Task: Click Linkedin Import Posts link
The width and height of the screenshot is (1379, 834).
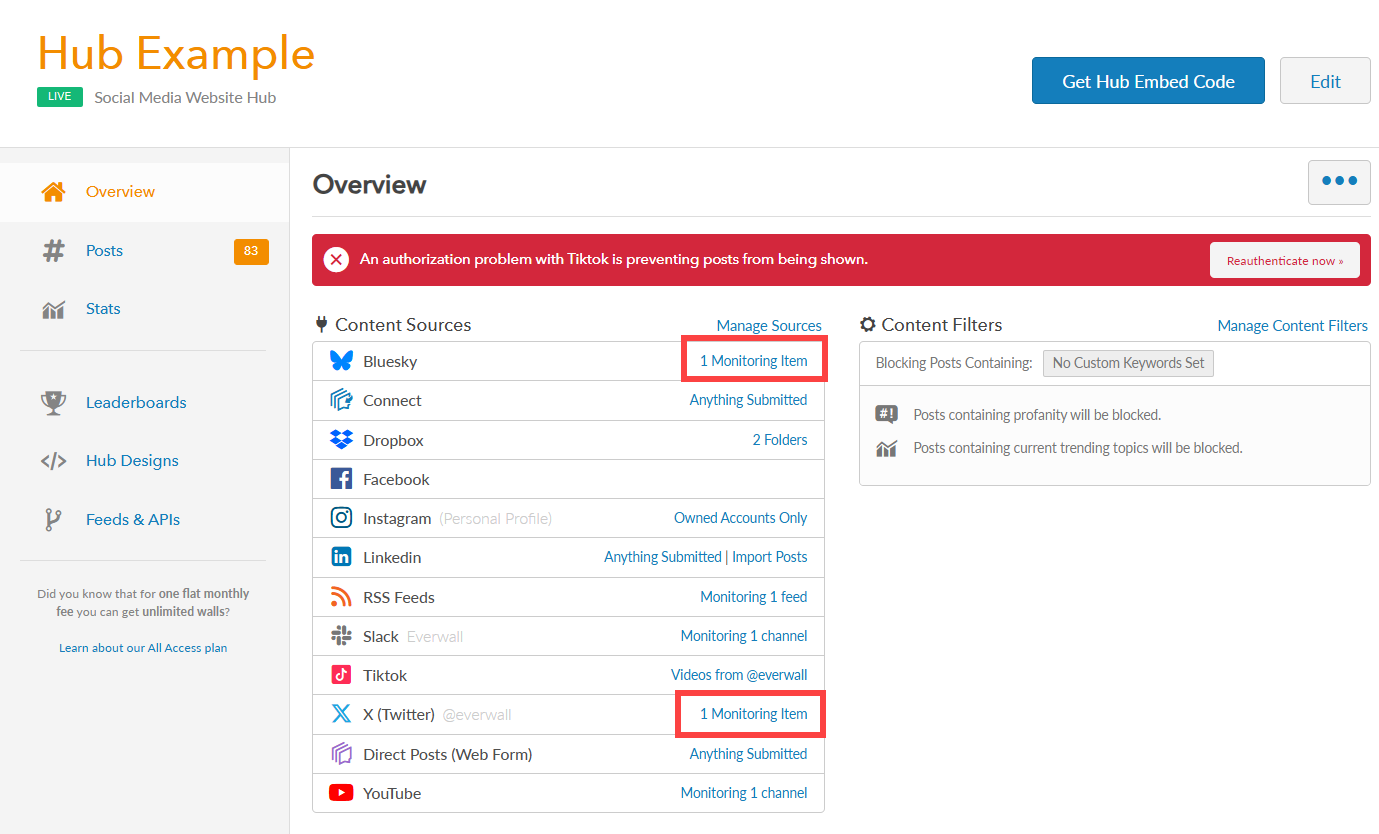Action: pos(770,557)
